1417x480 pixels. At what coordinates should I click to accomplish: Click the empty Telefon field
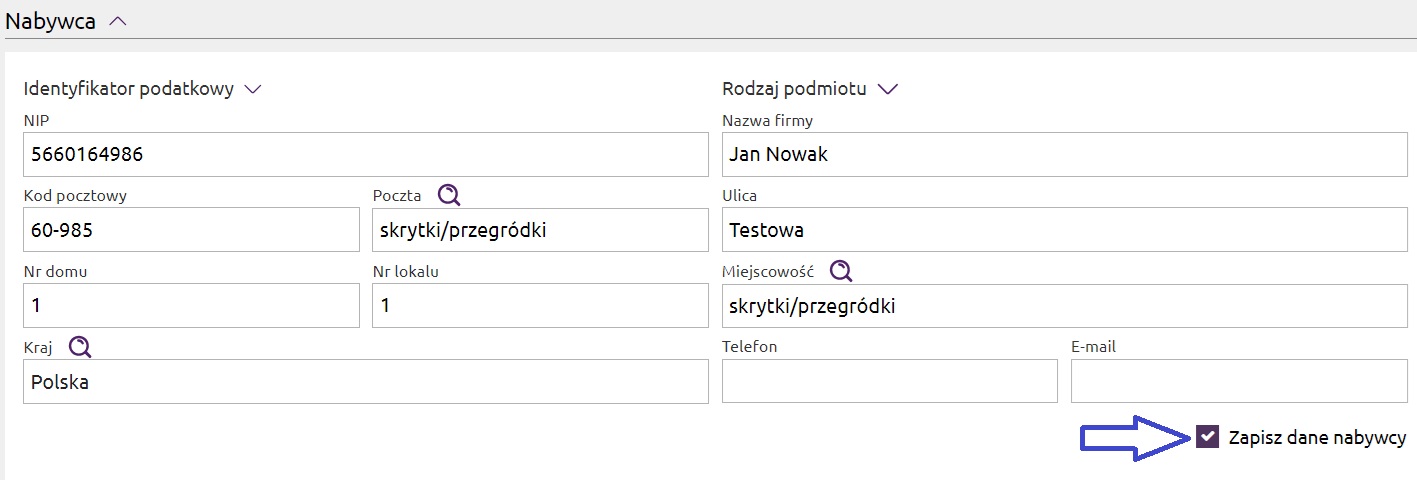tap(890, 381)
